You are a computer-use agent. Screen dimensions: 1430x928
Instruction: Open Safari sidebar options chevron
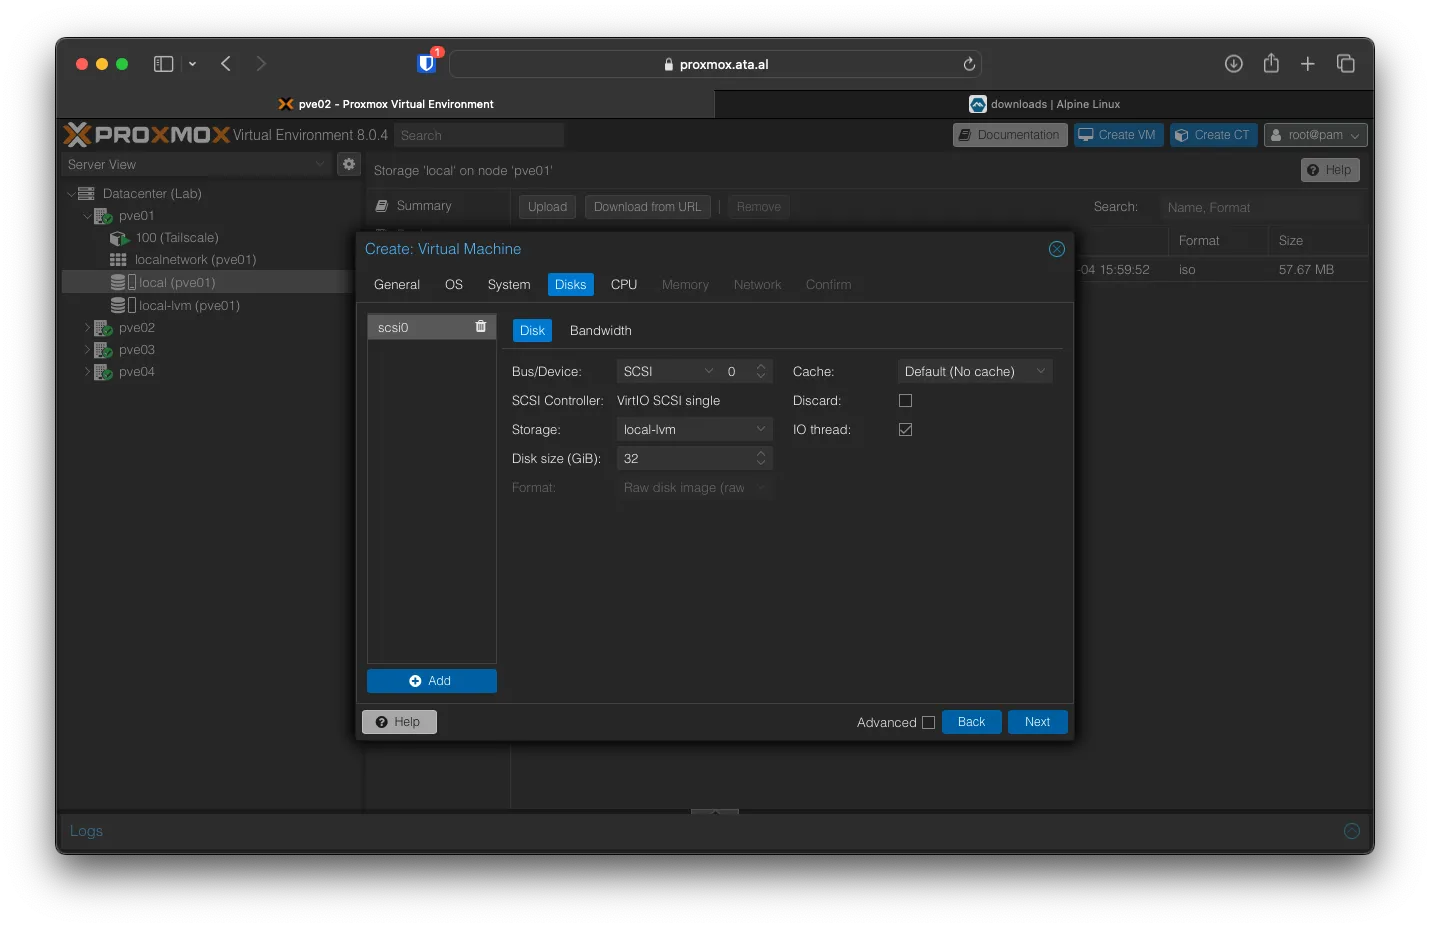tap(192, 64)
